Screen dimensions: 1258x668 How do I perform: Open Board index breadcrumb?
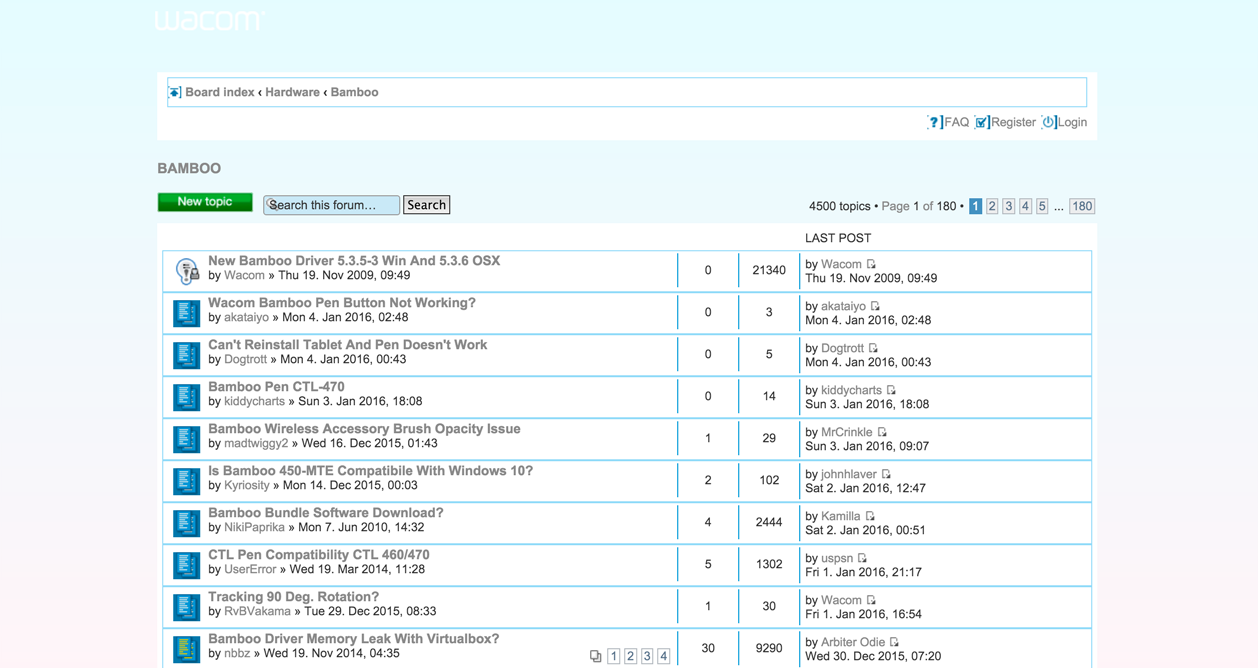[219, 92]
